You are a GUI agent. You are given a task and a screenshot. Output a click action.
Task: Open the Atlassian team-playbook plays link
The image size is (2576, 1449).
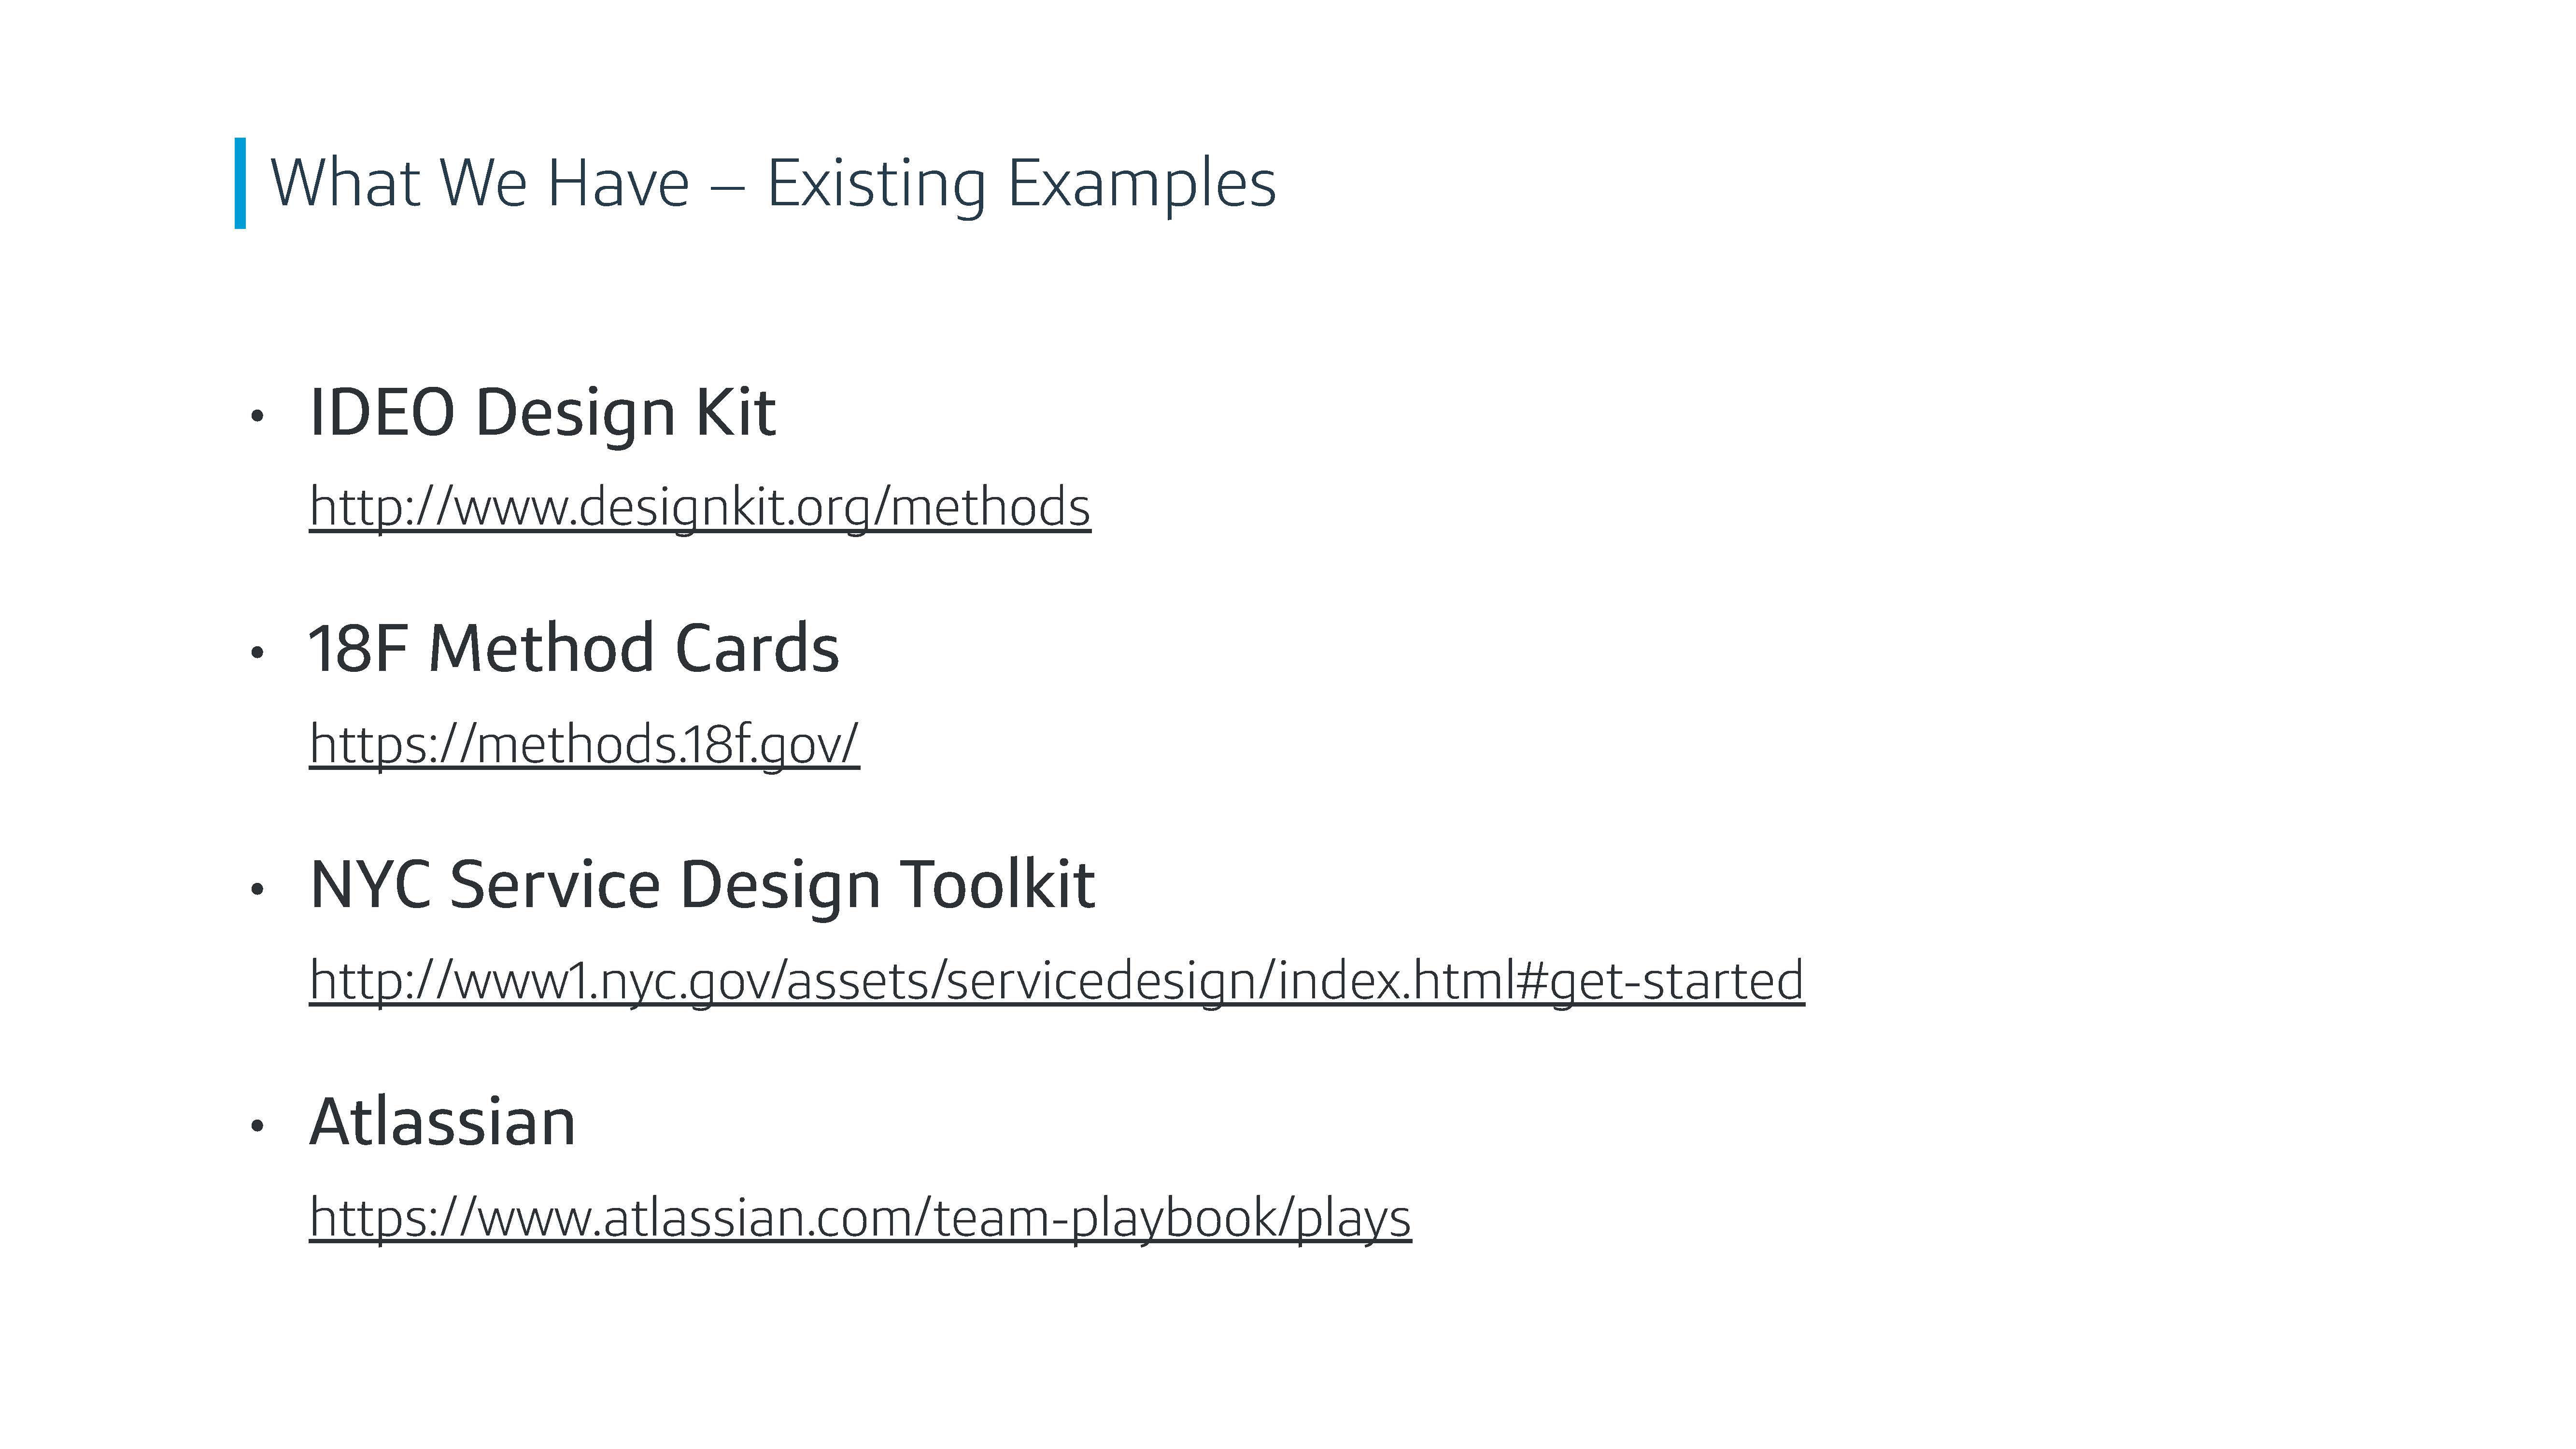[x=860, y=1218]
